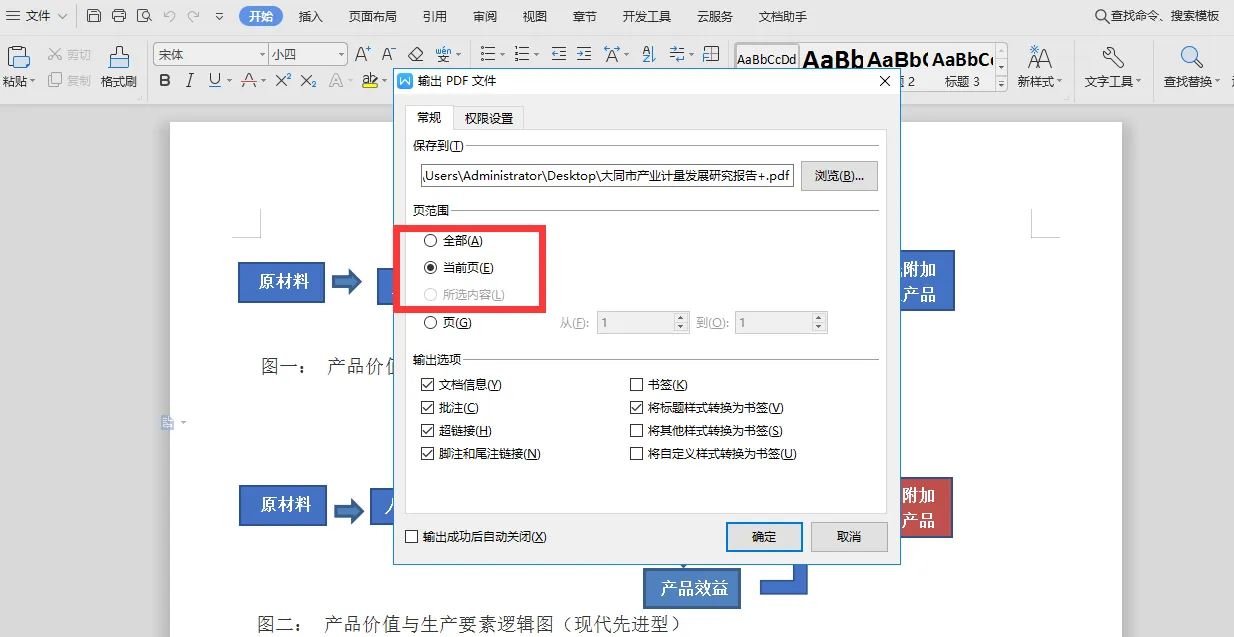Click the bullet list icon
Viewport: 1234px width, 637px height.
(x=486, y=54)
